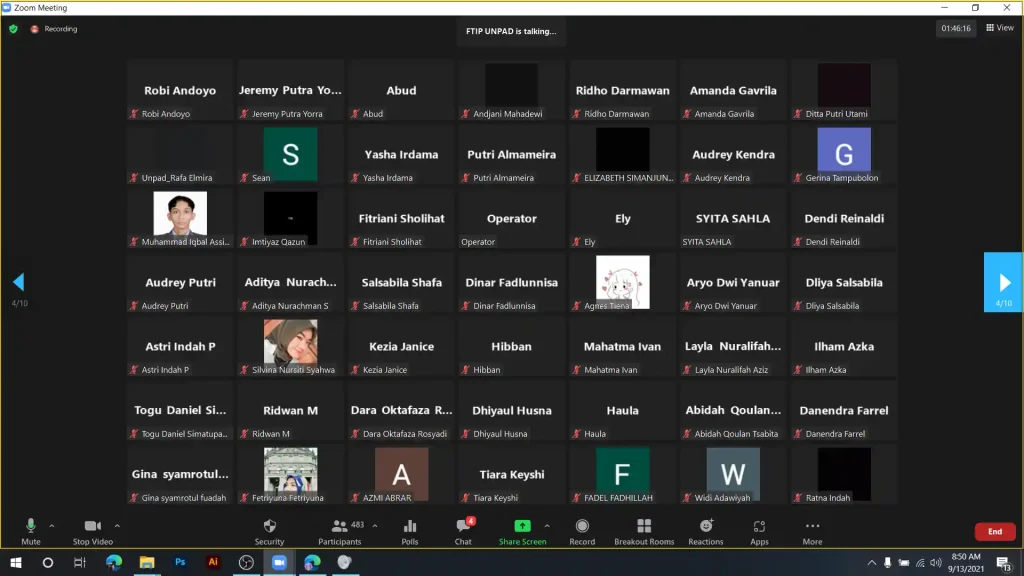This screenshot has height=576, width=1024.
Task: Open Photoshop from taskbar
Action: coord(180,562)
